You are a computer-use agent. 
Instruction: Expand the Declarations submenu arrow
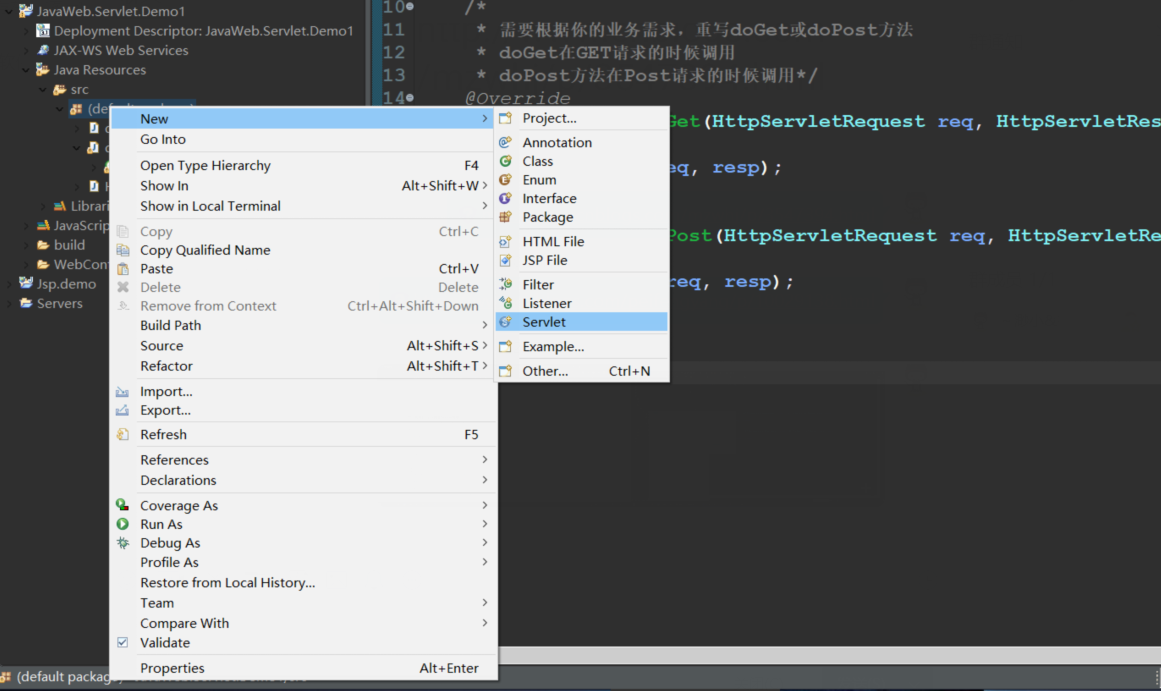[485, 480]
